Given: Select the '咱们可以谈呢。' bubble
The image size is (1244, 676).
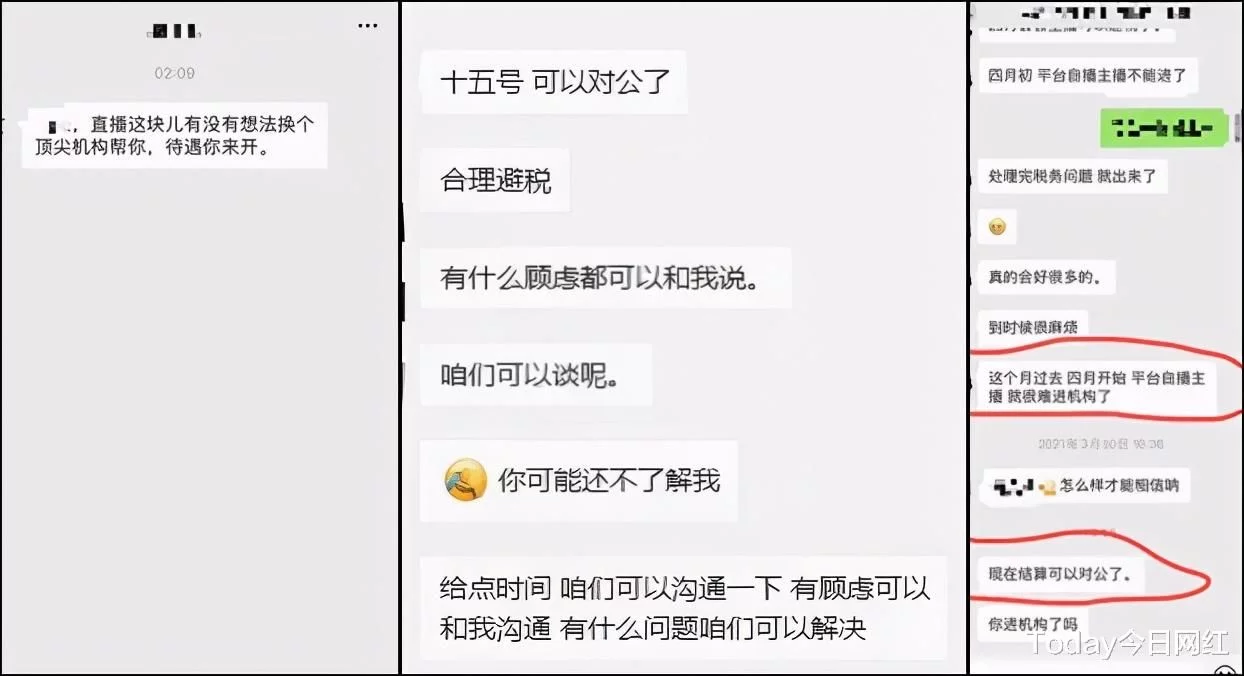Looking at the screenshot, I should click(536, 375).
